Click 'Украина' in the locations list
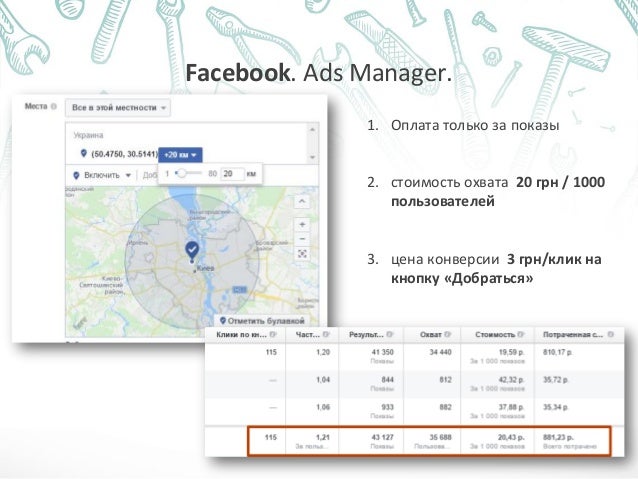Screen dimensions: 638x479 pos(88,135)
